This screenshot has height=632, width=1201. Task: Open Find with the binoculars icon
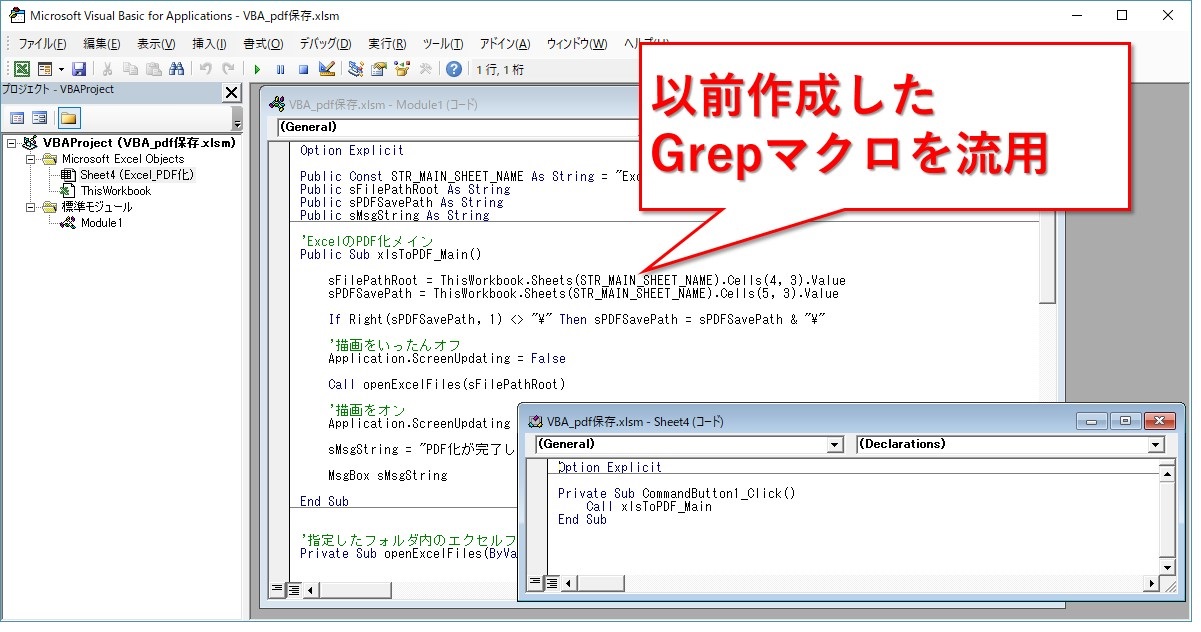(x=177, y=69)
